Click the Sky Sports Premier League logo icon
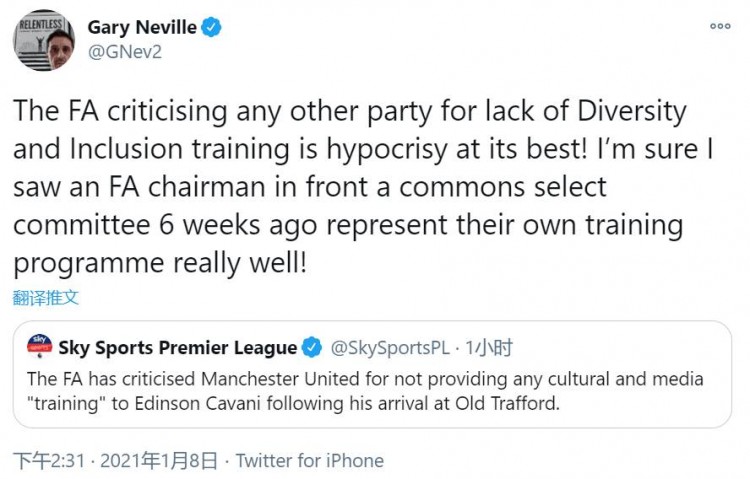 tap(40, 346)
